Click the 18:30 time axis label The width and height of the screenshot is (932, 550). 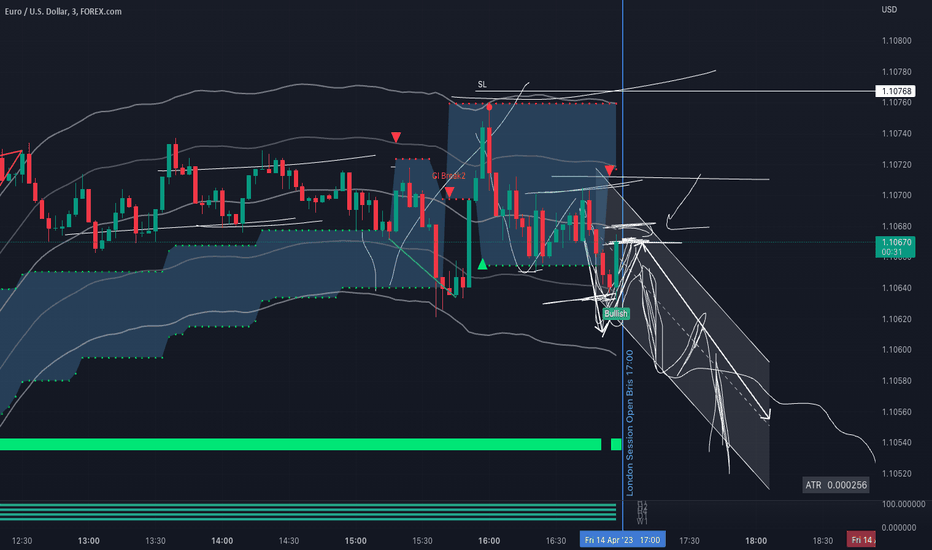[823, 540]
